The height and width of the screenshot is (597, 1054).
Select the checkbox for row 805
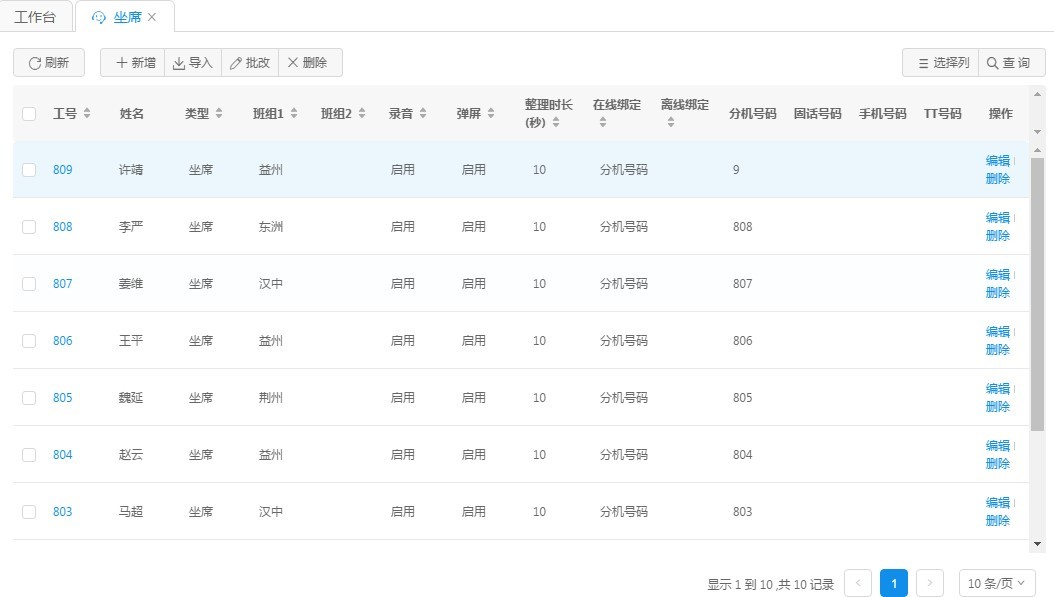(x=29, y=398)
